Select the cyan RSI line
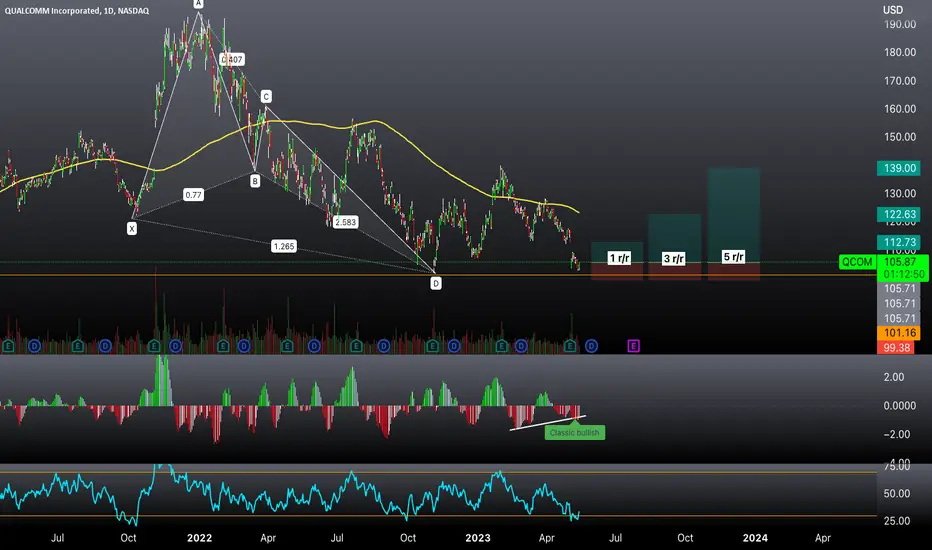The height and width of the screenshot is (550, 932). click(289, 494)
